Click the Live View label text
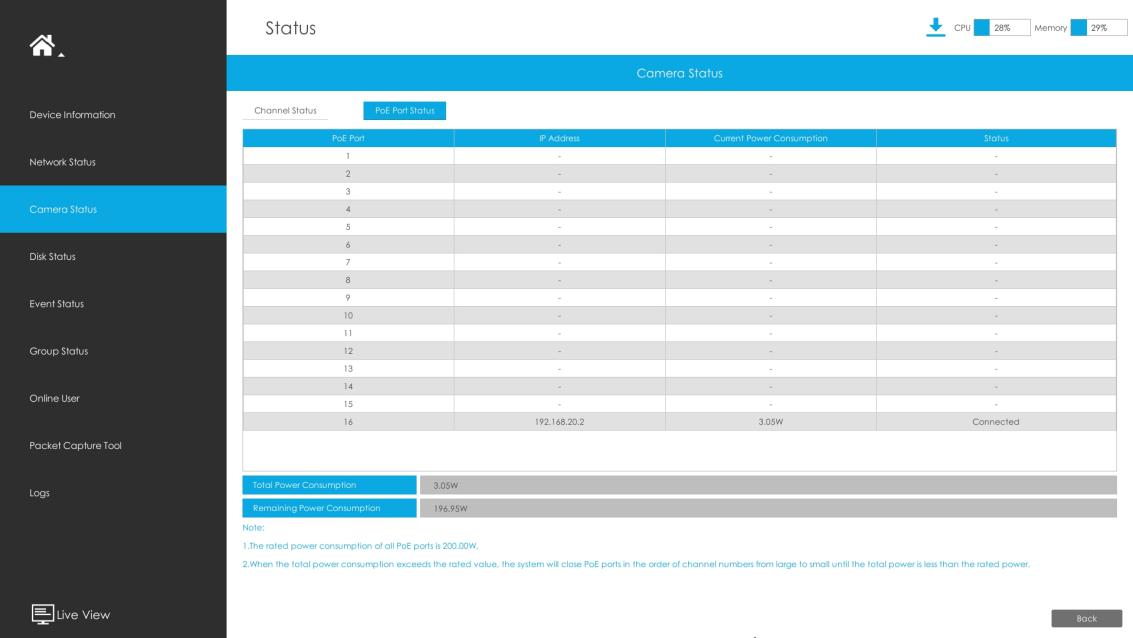Image resolution: width=1133 pixels, height=638 pixels. [x=83, y=615]
